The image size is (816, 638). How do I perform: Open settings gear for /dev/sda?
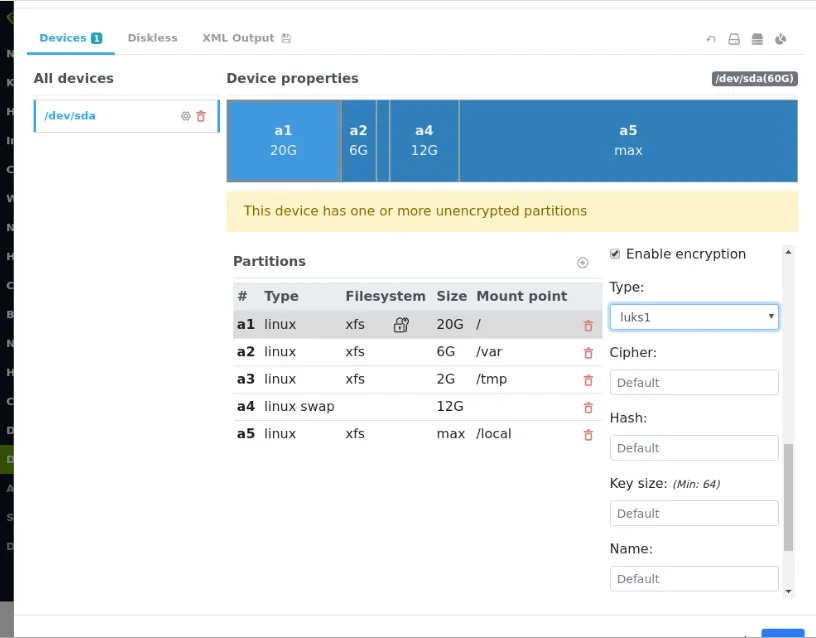pyautogui.click(x=186, y=116)
